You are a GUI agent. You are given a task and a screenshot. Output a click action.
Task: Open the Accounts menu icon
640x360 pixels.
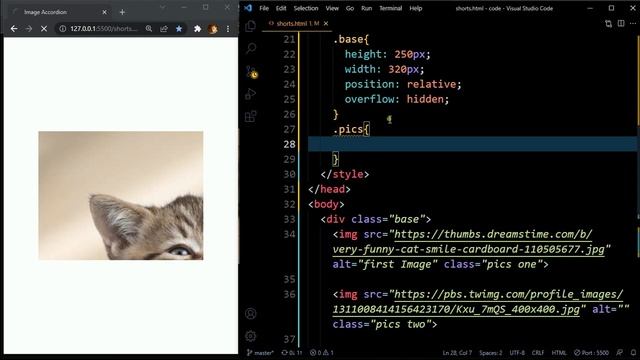251,313
